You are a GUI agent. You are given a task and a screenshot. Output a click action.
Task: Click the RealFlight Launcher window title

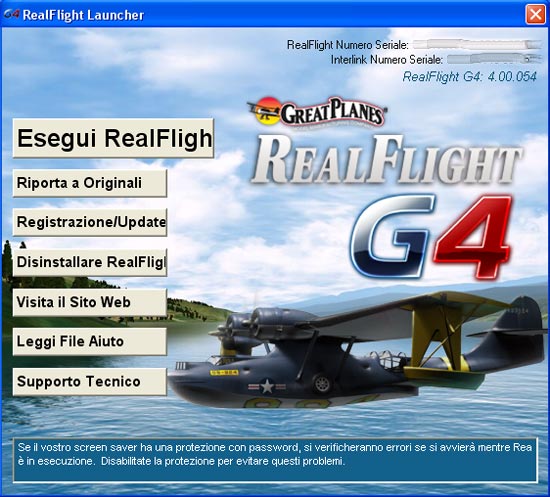coord(83,15)
